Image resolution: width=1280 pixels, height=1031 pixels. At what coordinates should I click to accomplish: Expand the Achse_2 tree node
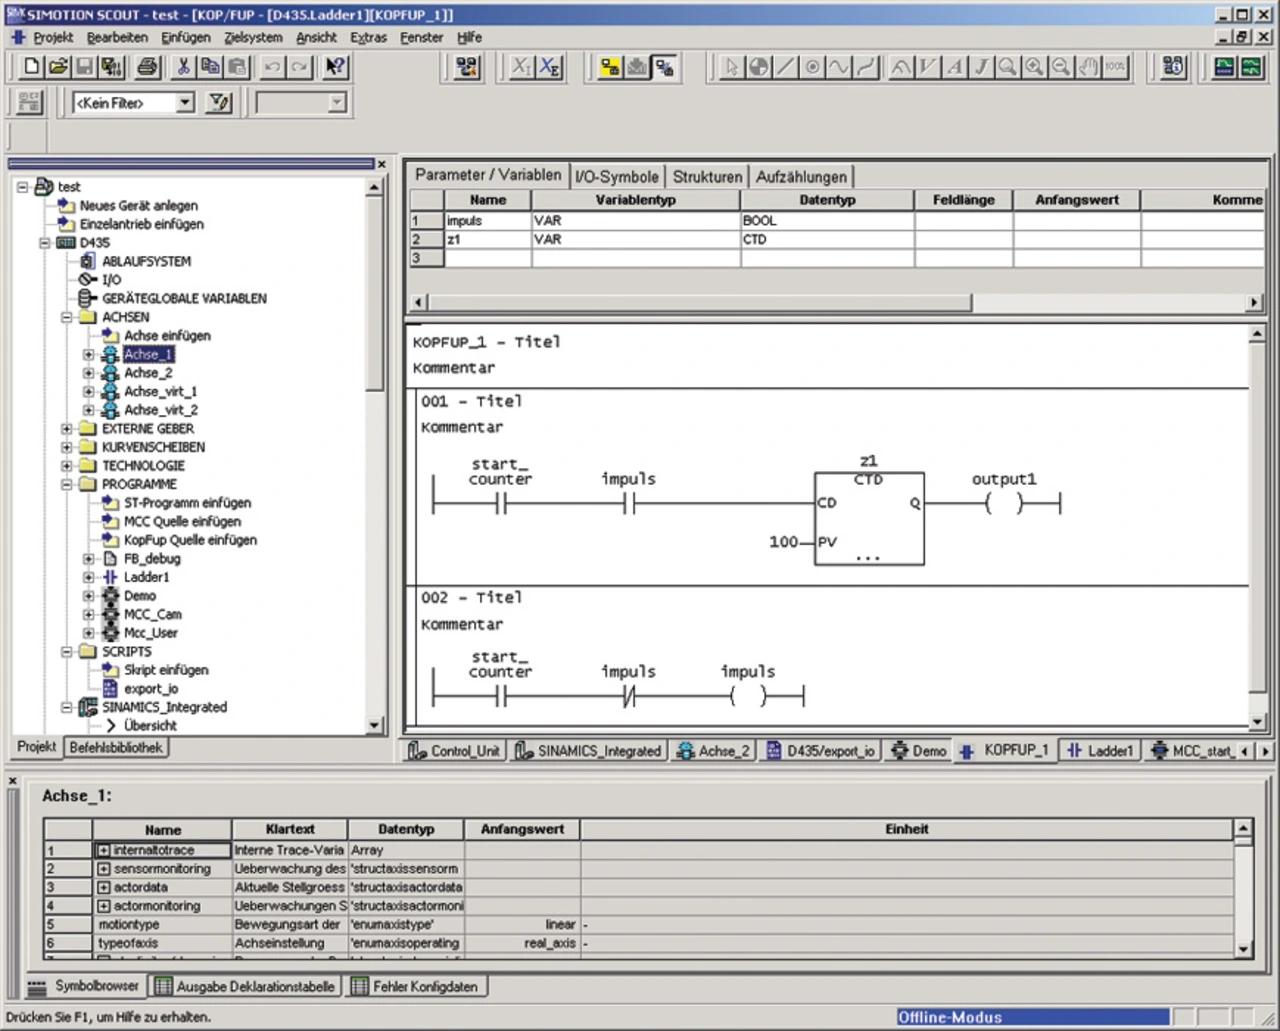point(89,373)
